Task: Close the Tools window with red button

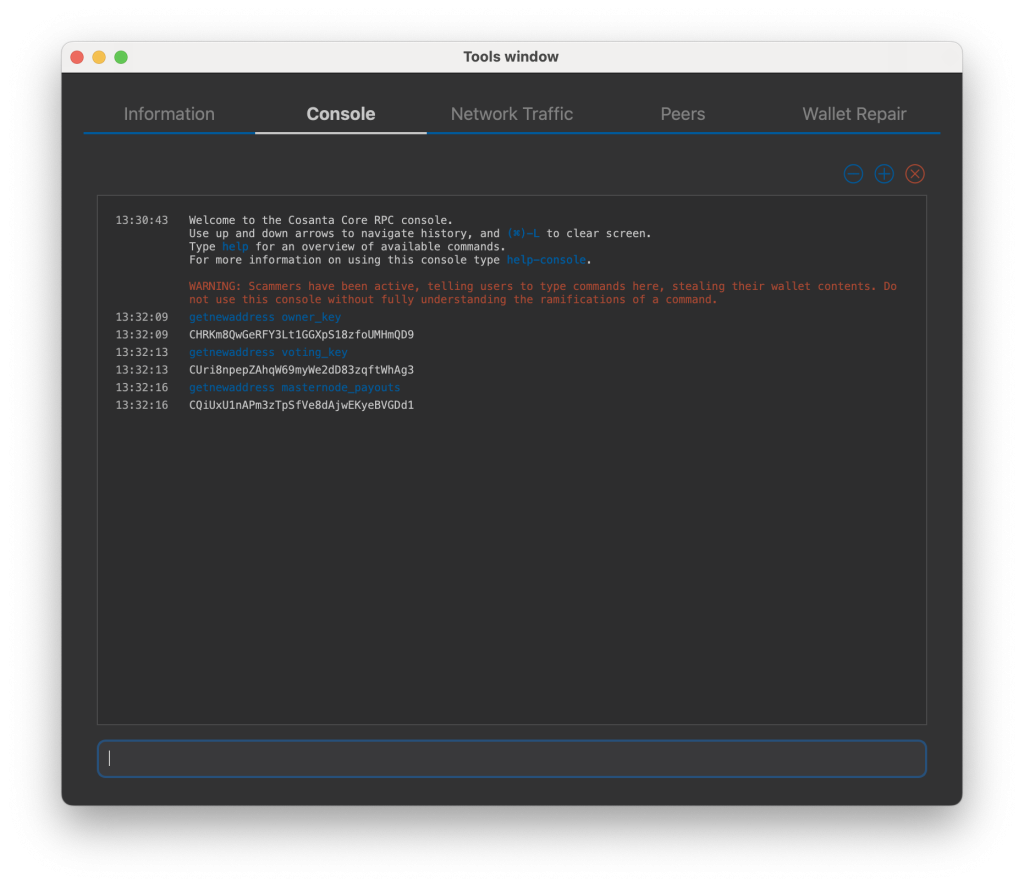Action: click(77, 57)
